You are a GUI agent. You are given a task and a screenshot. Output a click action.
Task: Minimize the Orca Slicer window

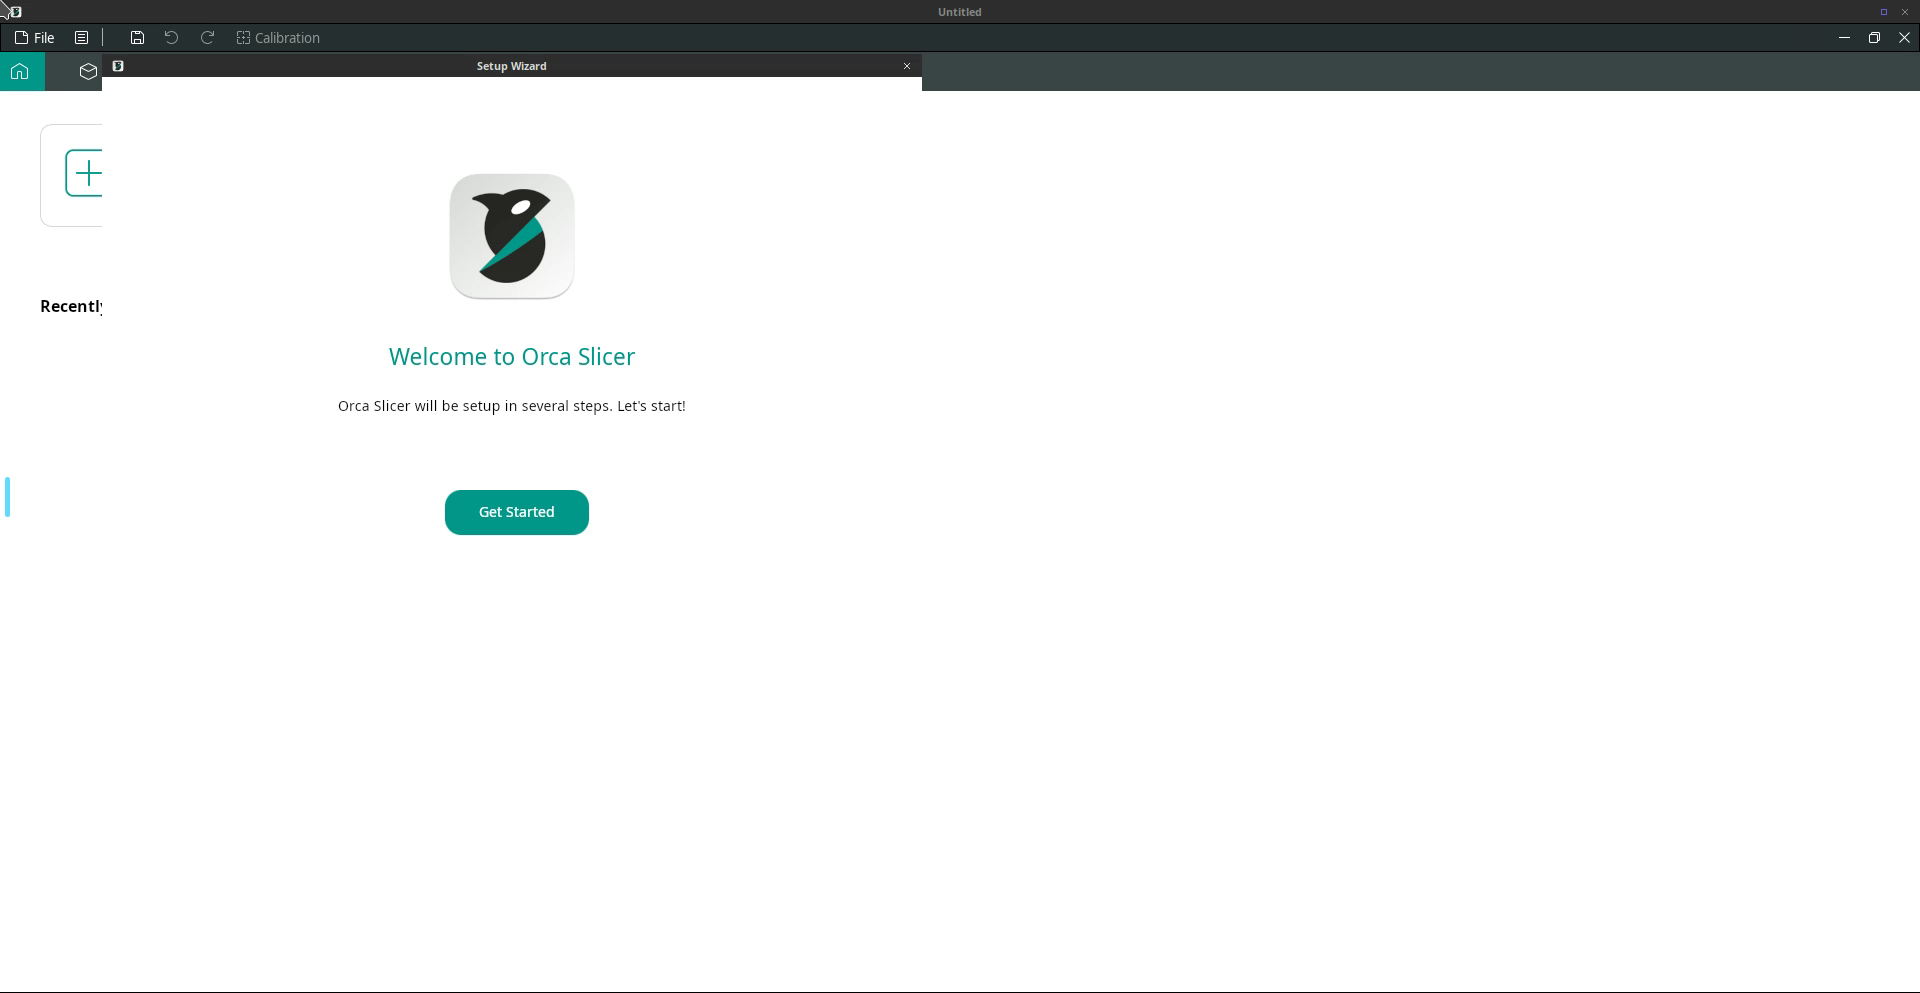pyautogui.click(x=1844, y=38)
